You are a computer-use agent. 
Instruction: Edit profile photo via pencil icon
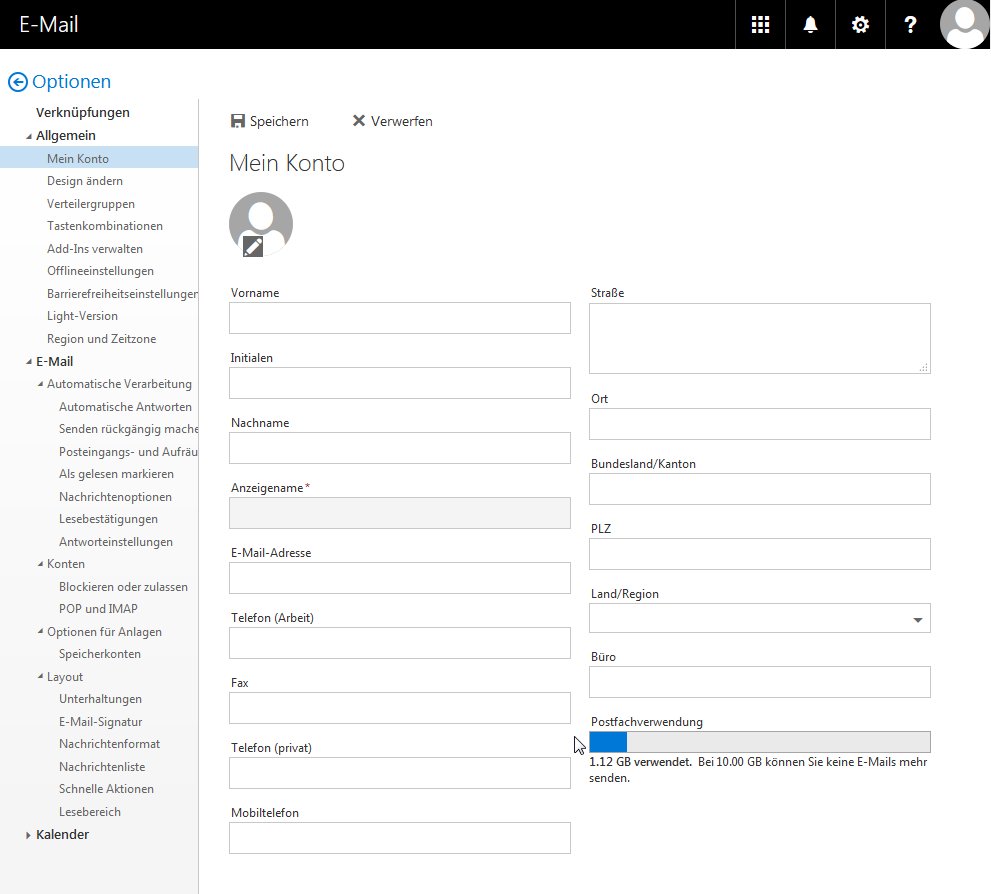pos(253,246)
